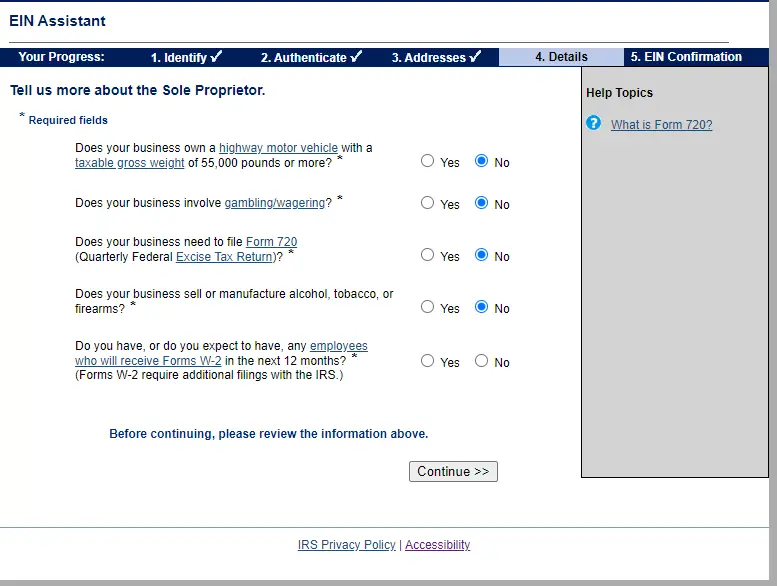This screenshot has height=586, width=777.
Task: Open What is Form 720? help topic
Action: [662, 124]
